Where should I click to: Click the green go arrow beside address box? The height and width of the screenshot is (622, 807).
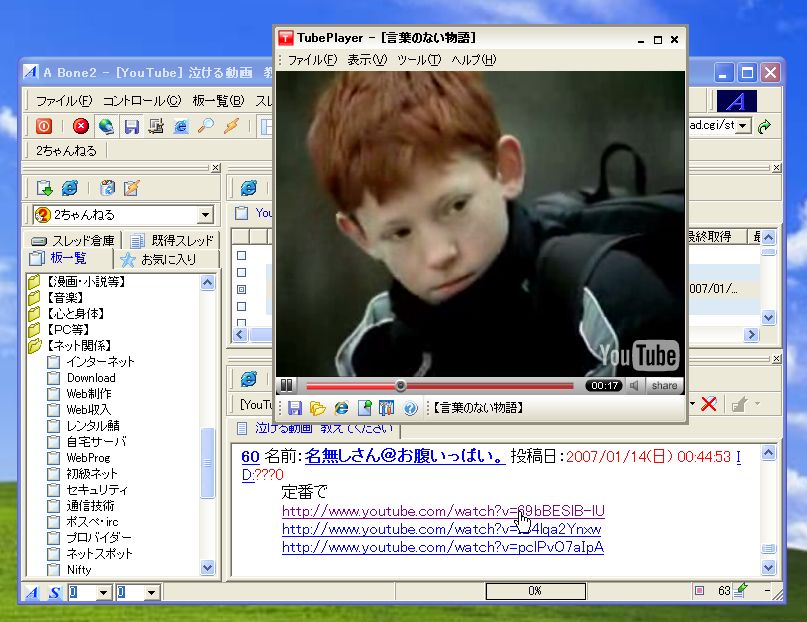(764, 126)
